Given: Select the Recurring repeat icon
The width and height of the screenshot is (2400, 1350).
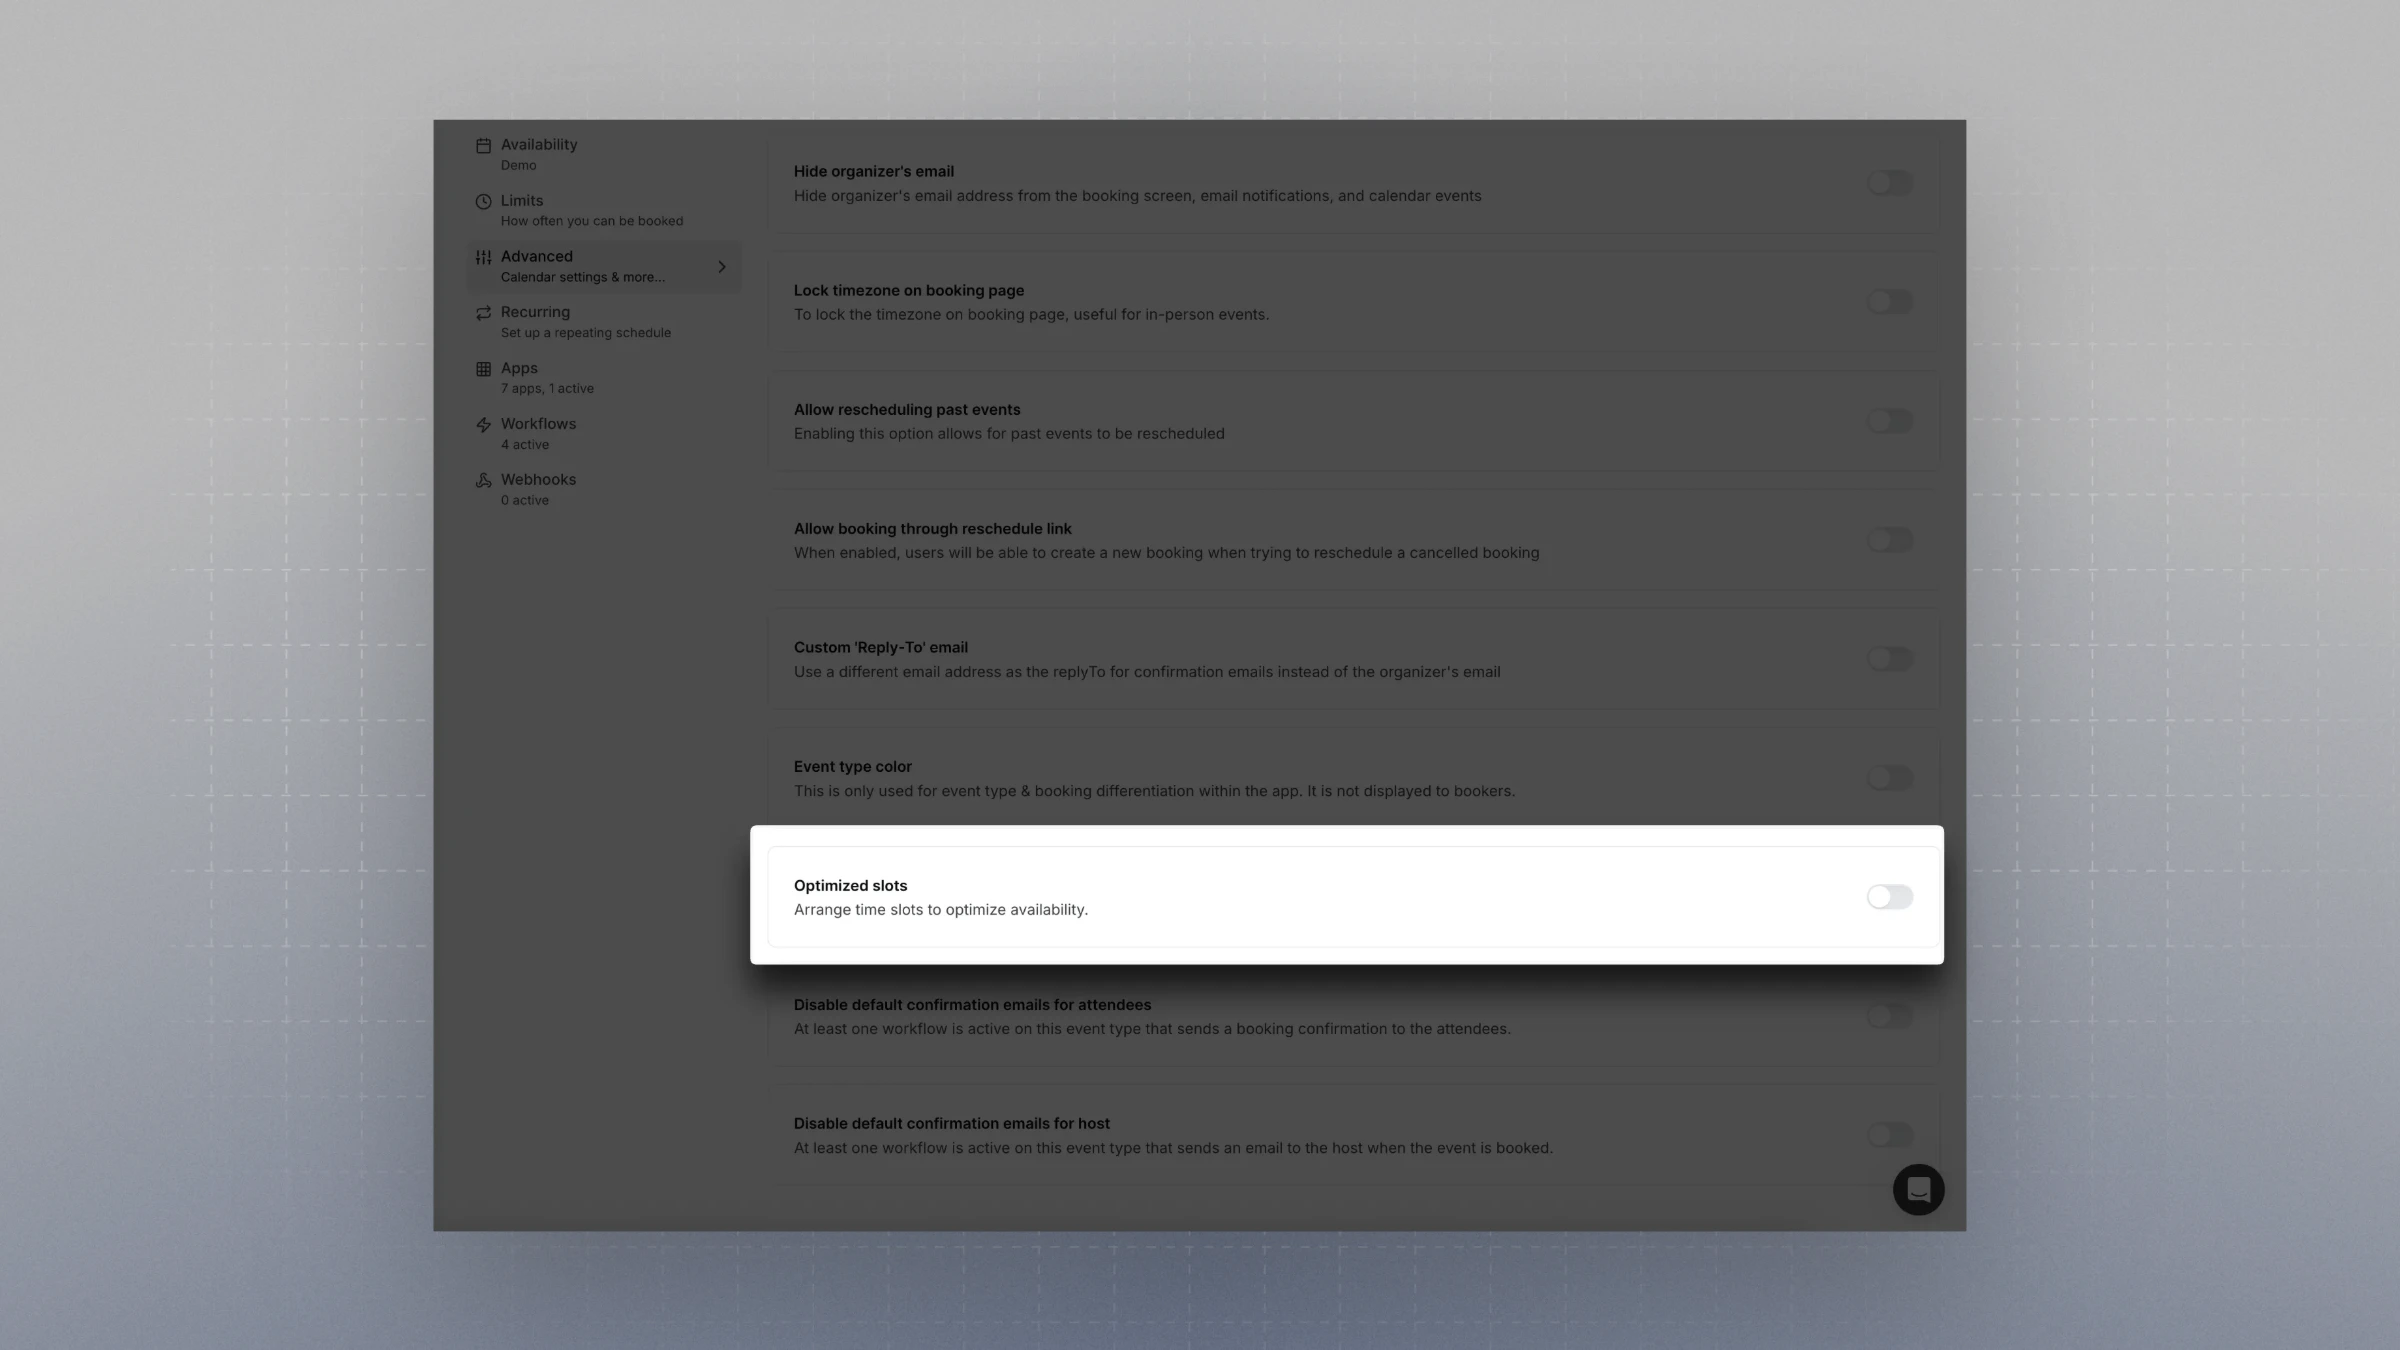Looking at the screenshot, I should [x=483, y=313].
